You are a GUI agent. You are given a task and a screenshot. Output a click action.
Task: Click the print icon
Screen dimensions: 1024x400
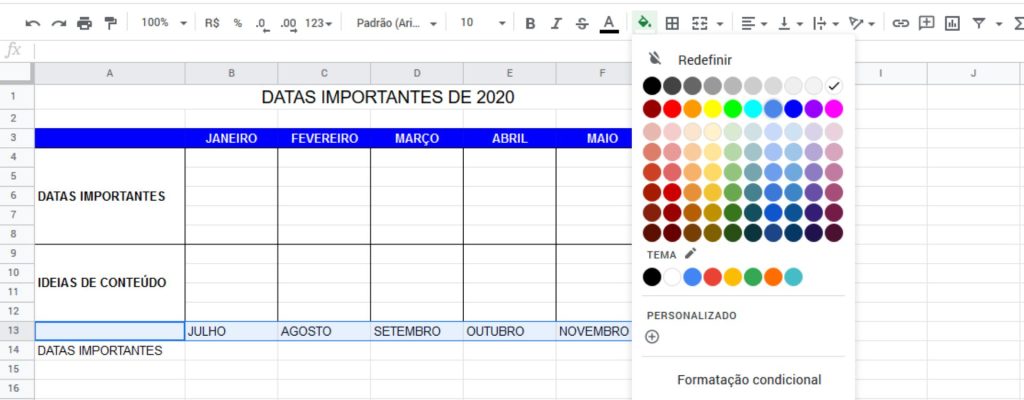[84, 24]
